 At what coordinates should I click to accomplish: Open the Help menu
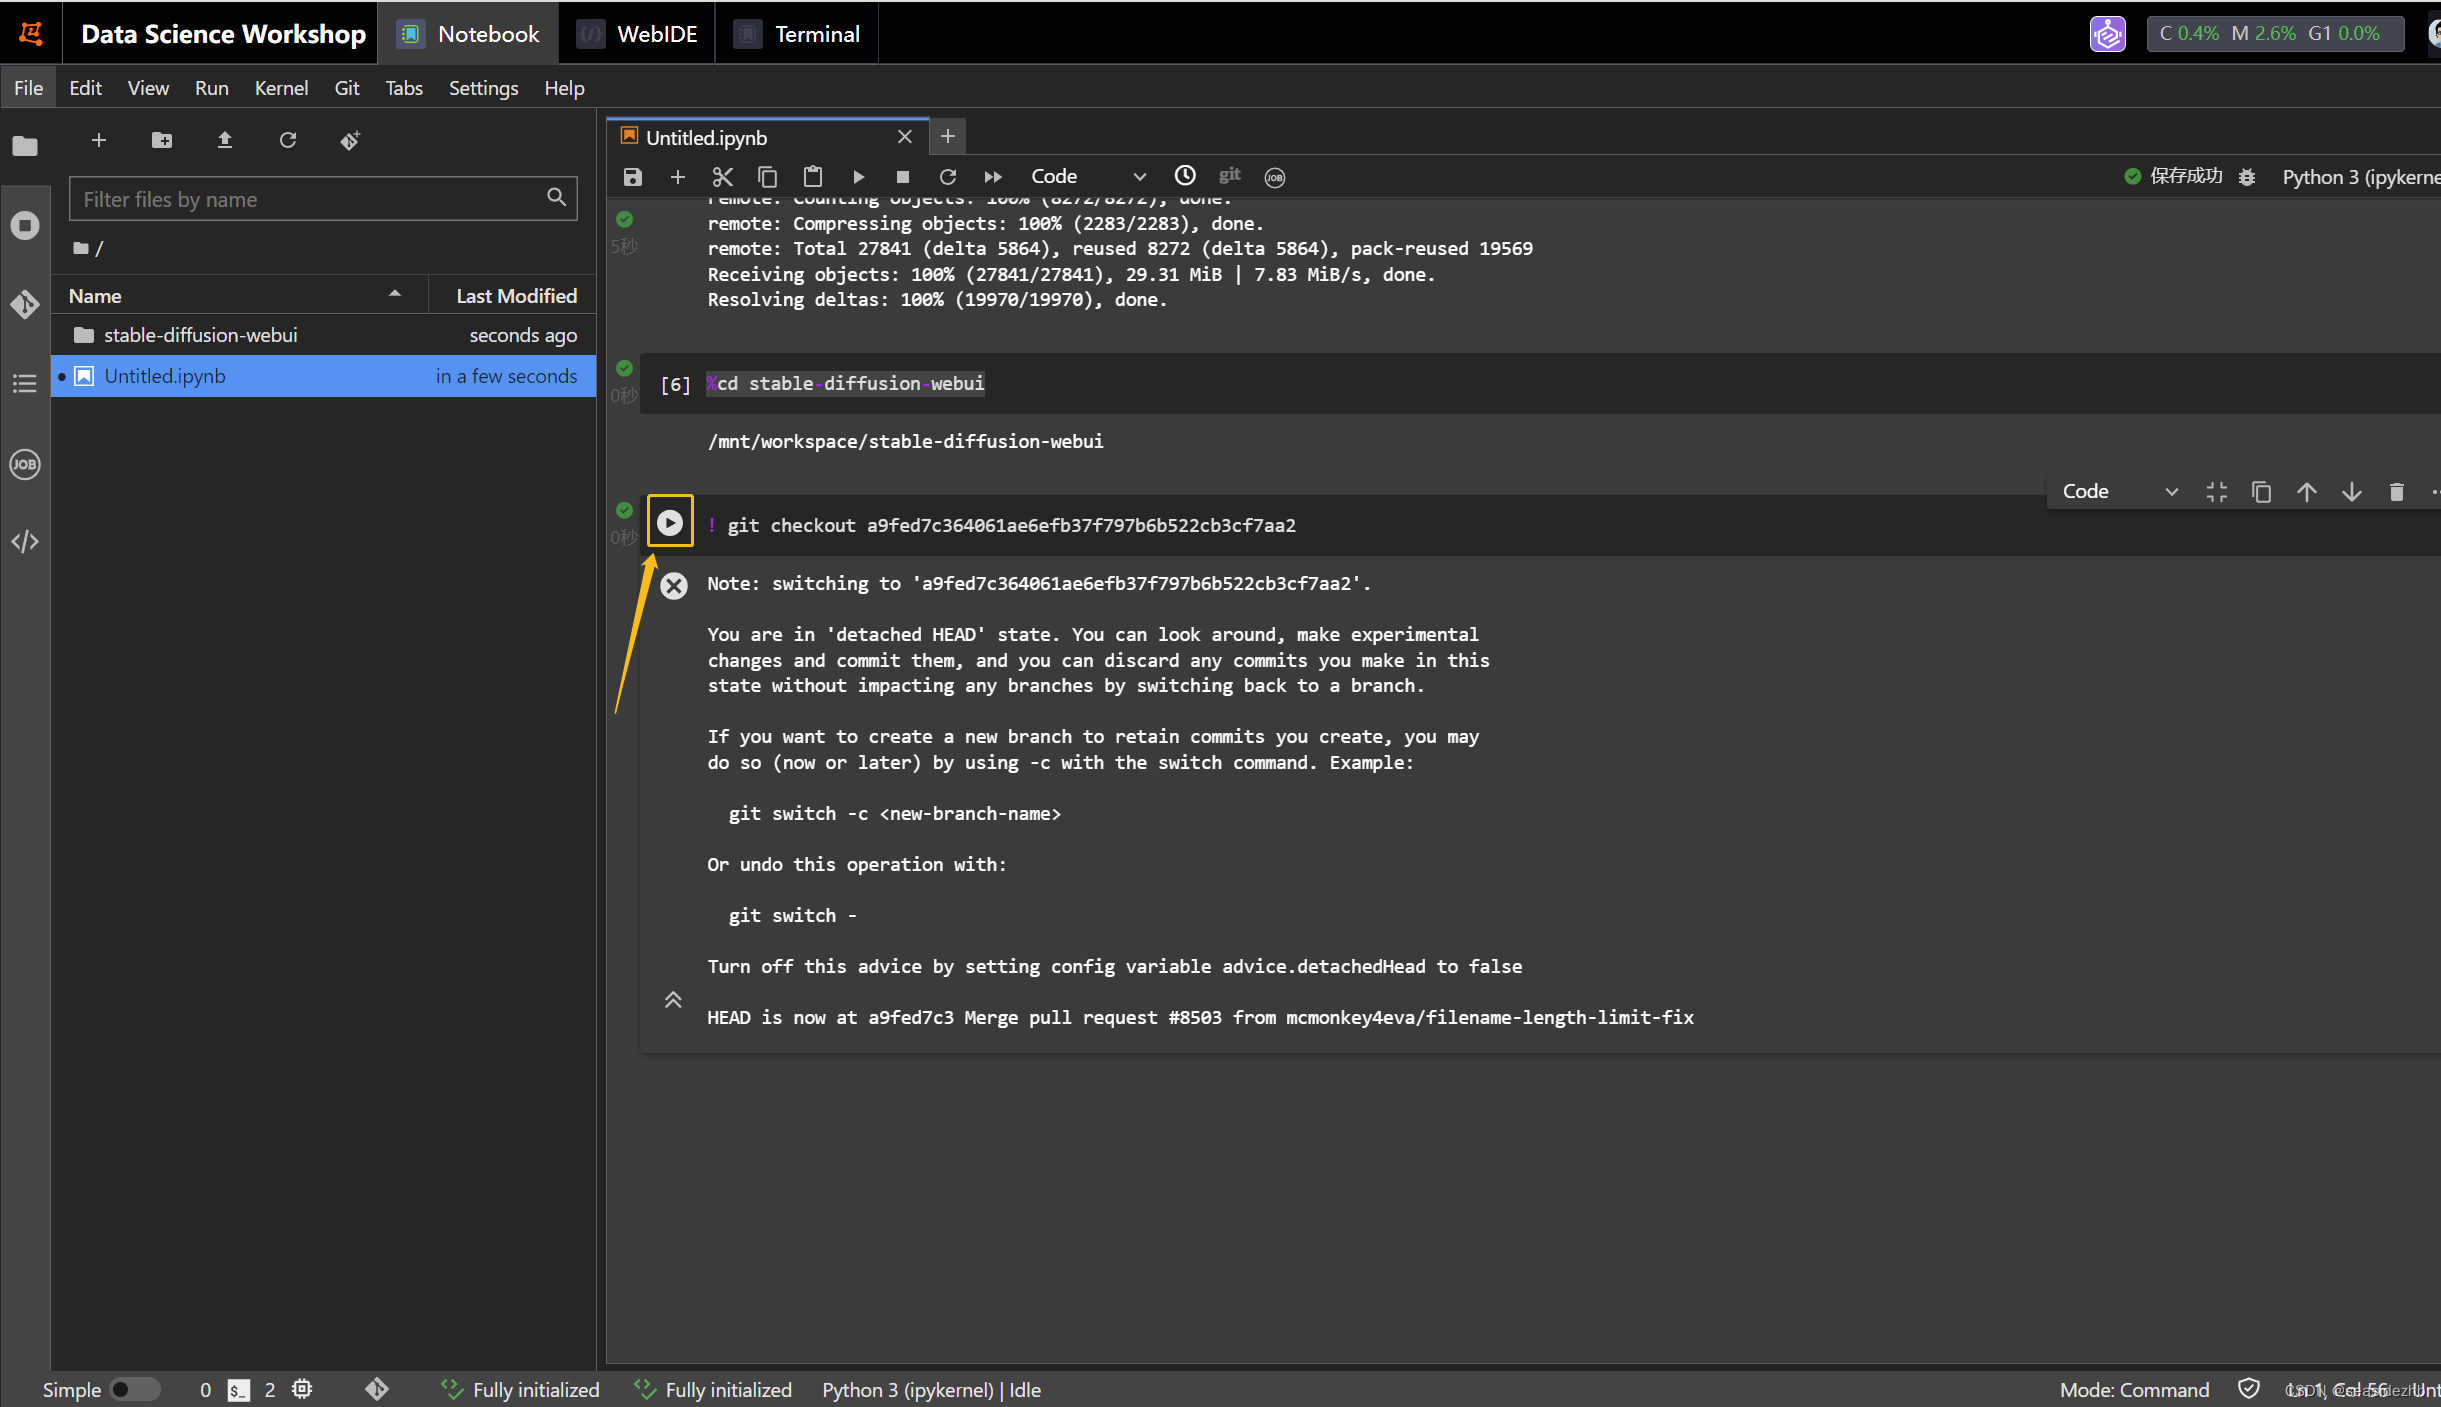pyautogui.click(x=564, y=88)
